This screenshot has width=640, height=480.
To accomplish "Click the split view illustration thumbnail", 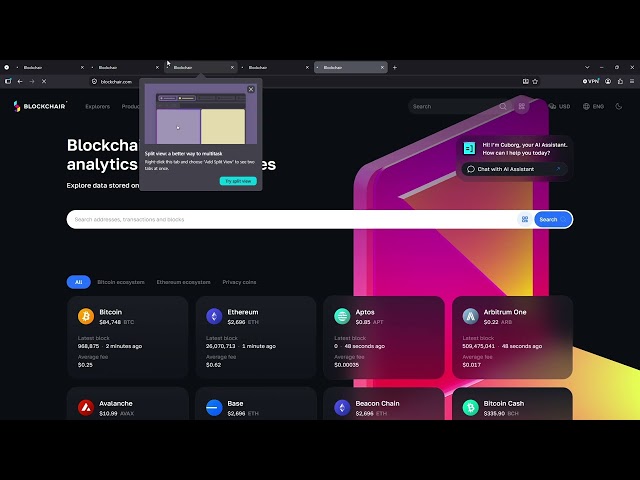I will point(201,114).
